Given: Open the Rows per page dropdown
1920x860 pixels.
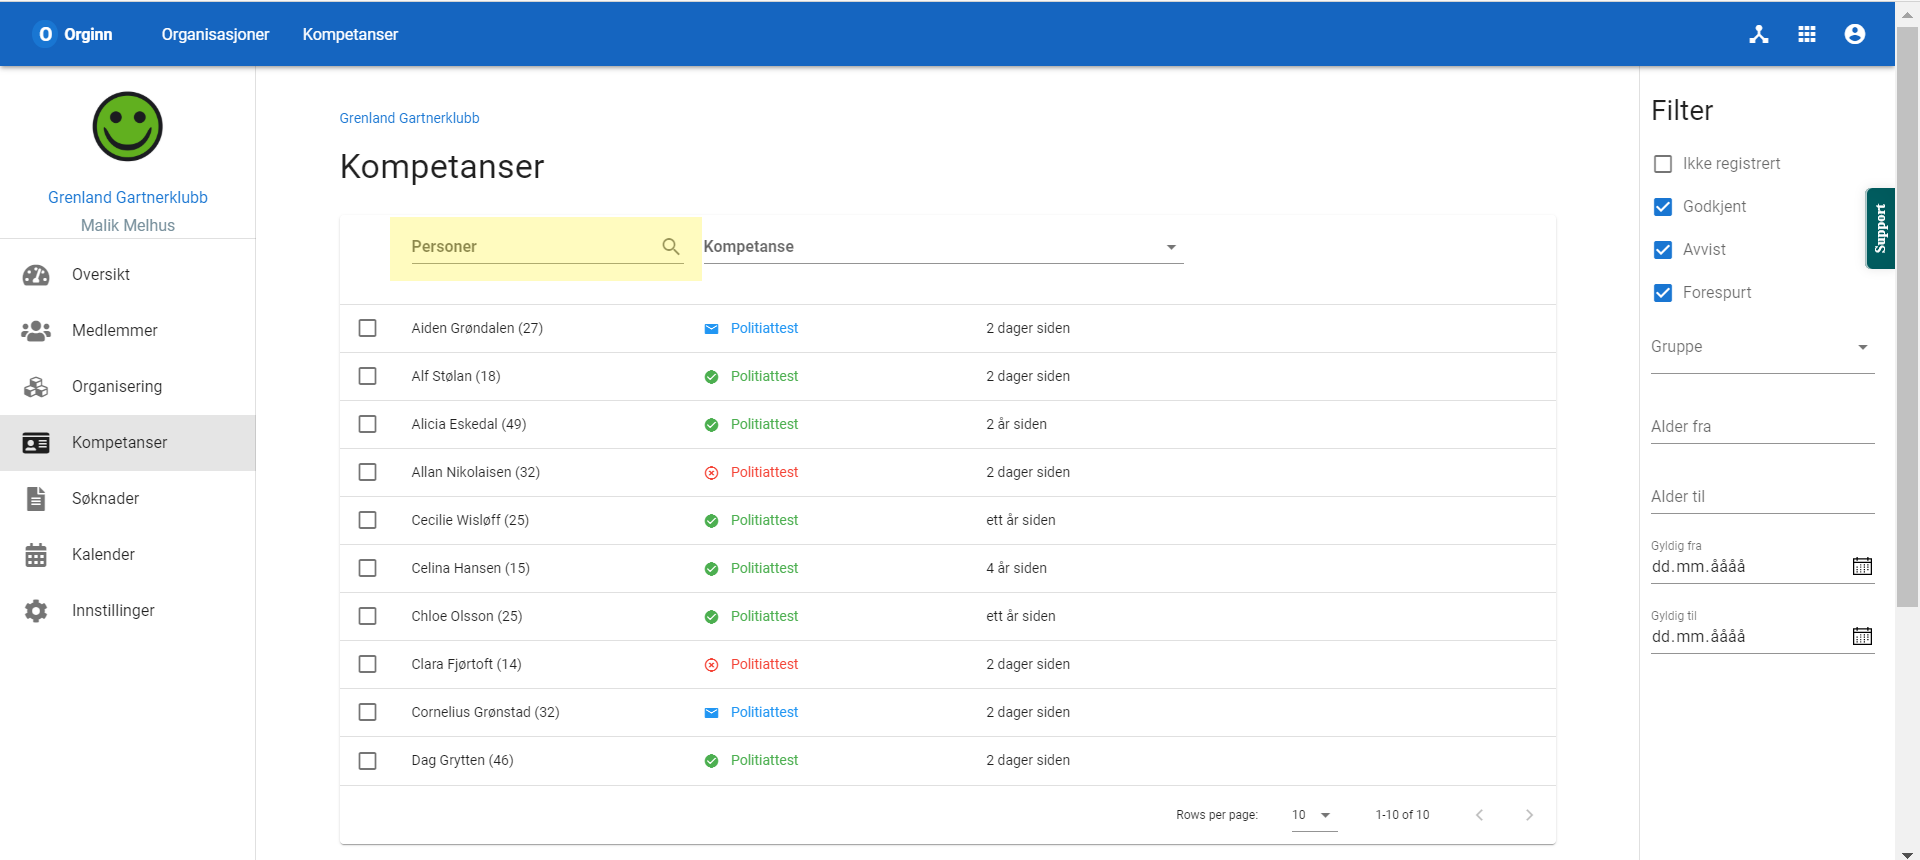Looking at the screenshot, I should coord(1314,815).
